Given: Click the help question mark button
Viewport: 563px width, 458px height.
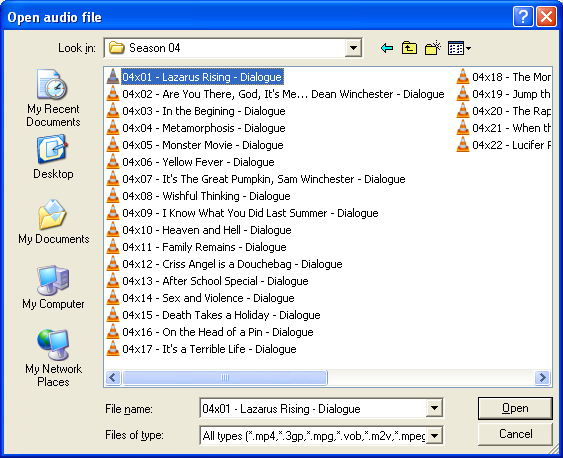Looking at the screenshot, I should [x=523, y=17].
